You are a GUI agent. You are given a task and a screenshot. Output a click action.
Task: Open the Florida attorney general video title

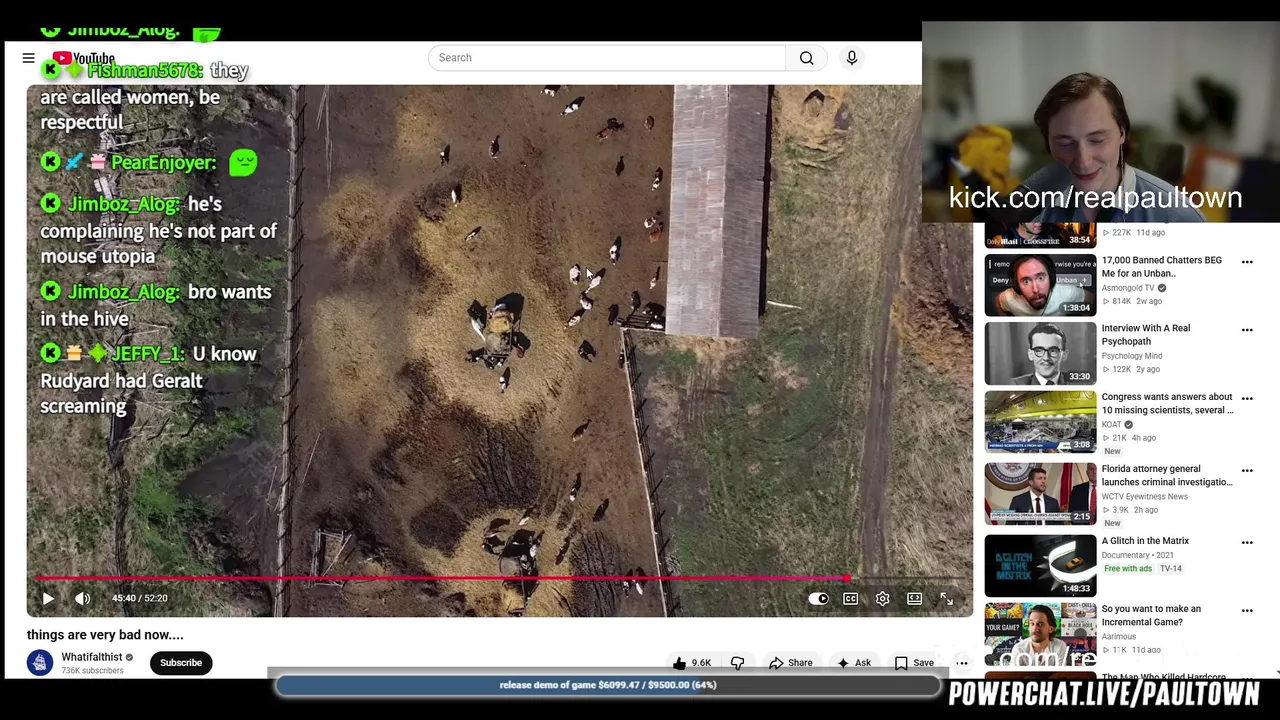1166,475
